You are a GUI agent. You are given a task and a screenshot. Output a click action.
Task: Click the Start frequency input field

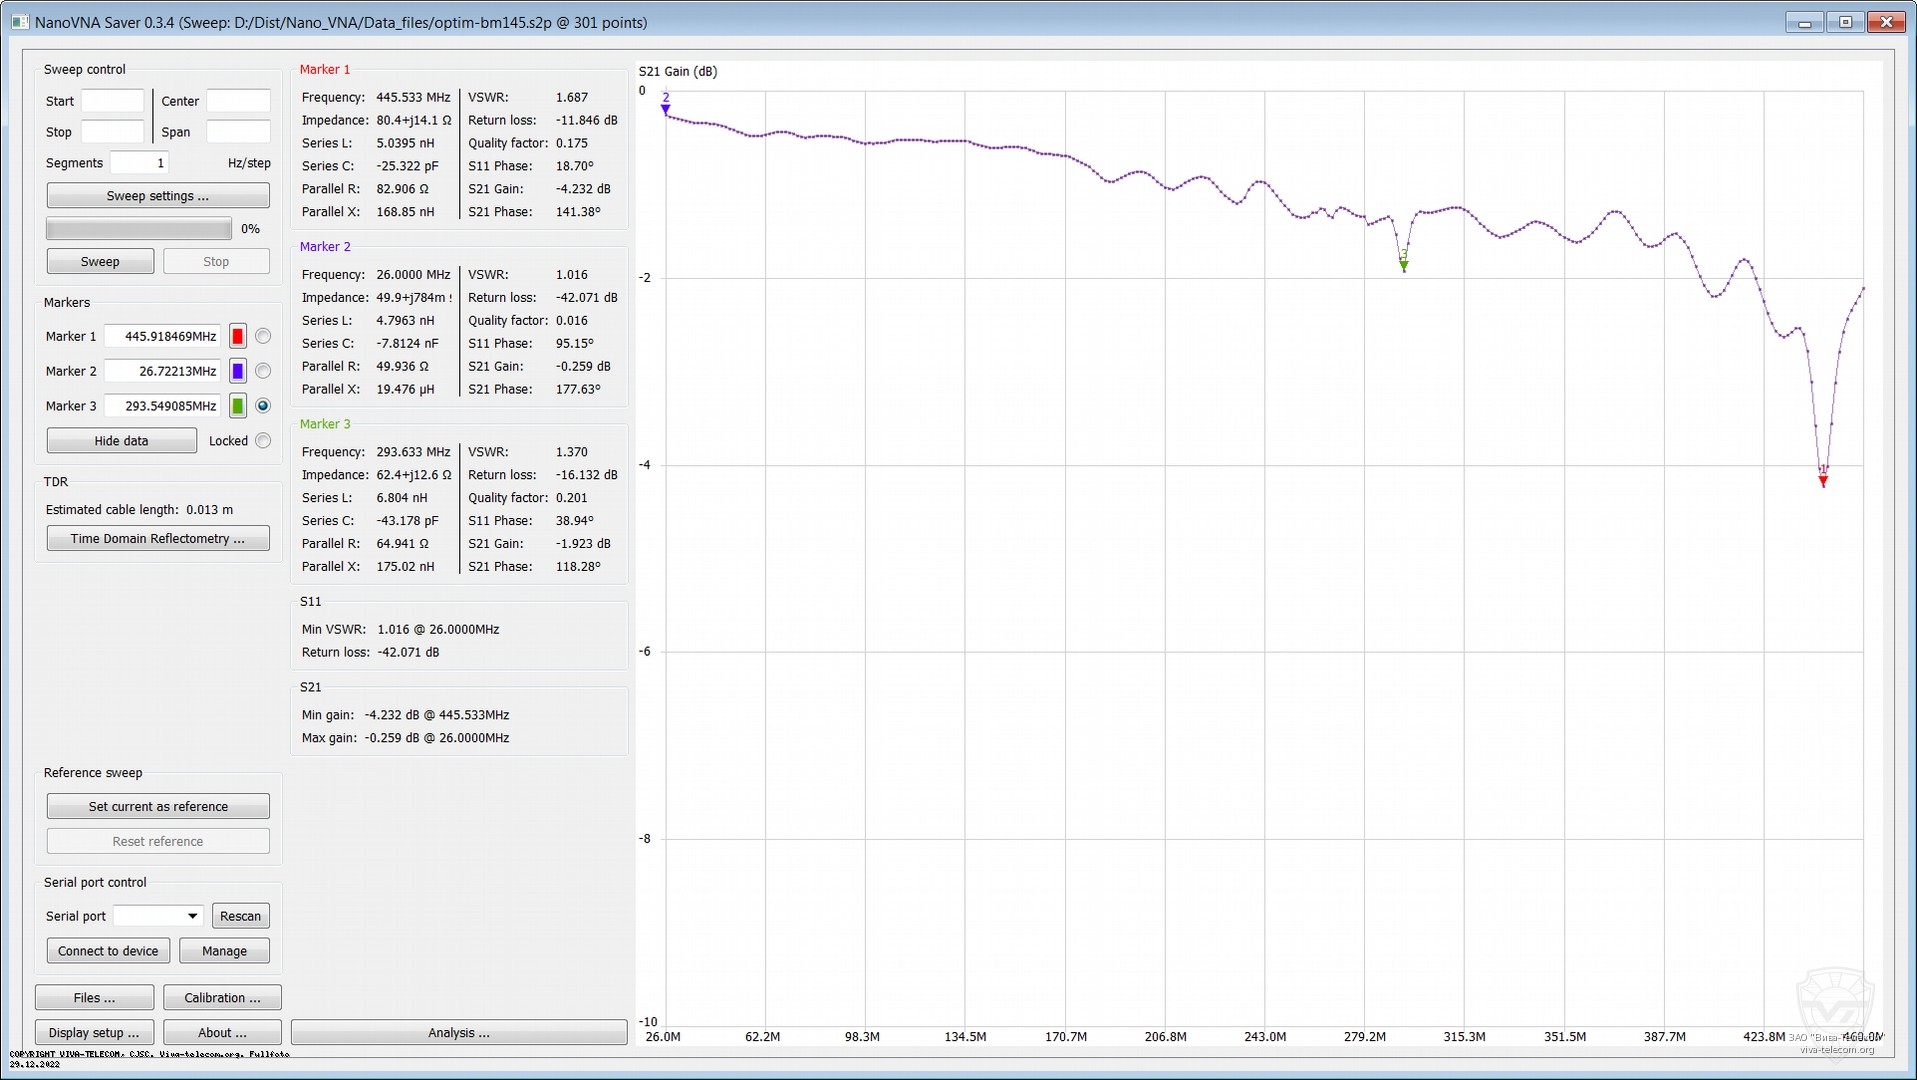pyautogui.click(x=112, y=100)
